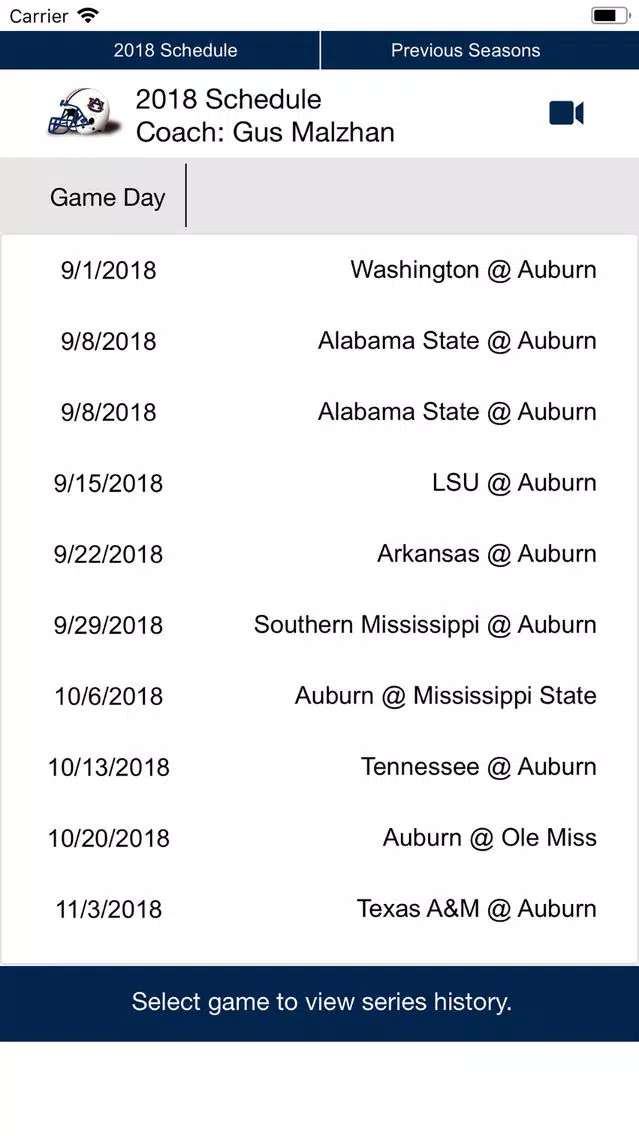Select the Auburn @ Ole Miss game
The height and width of the screenshot is (1136, 639).
pyautogui.click(x=320, y=838)
